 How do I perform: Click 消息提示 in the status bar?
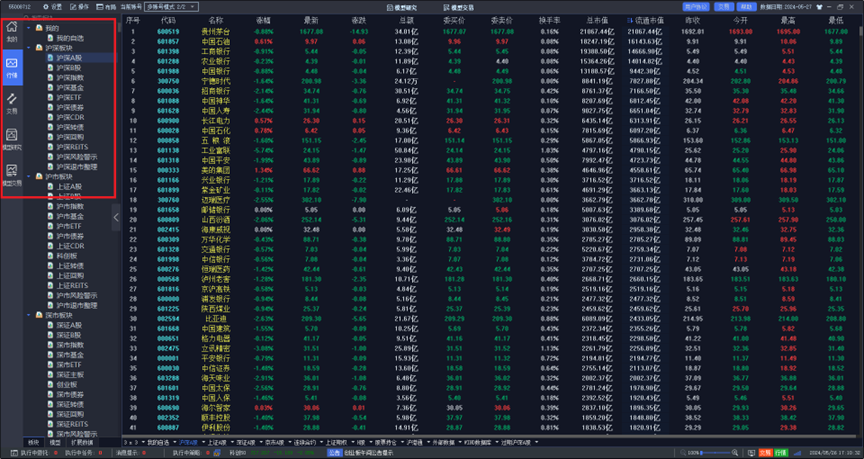point(127,452)
